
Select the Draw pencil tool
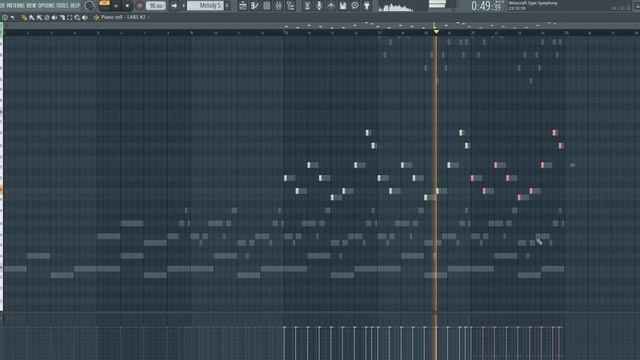point(24,18)
